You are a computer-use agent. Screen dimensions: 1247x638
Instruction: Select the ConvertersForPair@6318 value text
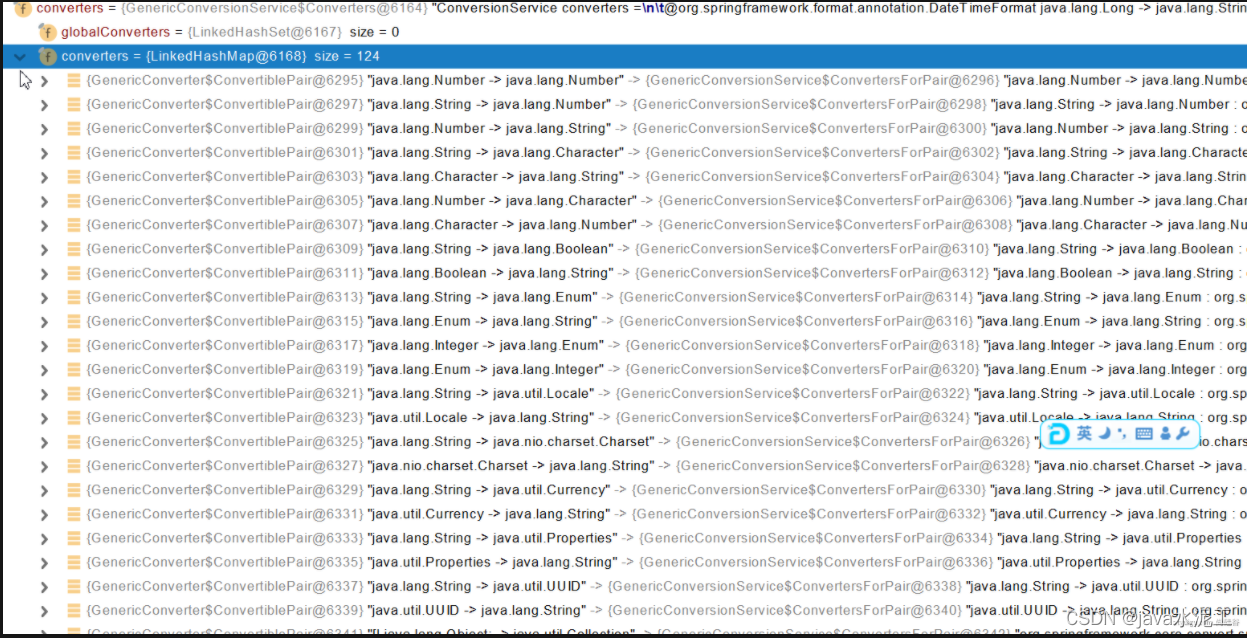[802, 345]
